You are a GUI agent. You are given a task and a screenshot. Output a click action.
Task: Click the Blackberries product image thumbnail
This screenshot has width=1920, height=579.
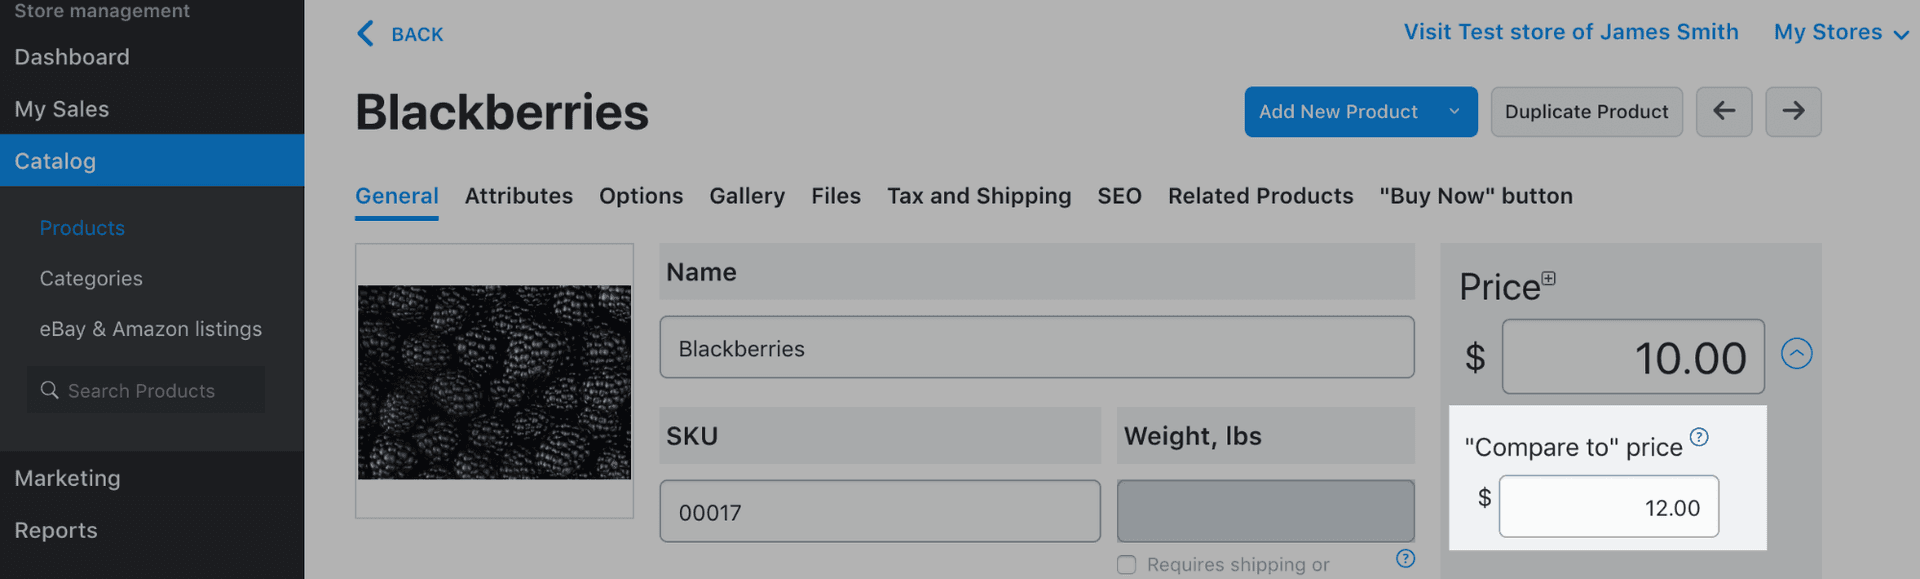494,381
